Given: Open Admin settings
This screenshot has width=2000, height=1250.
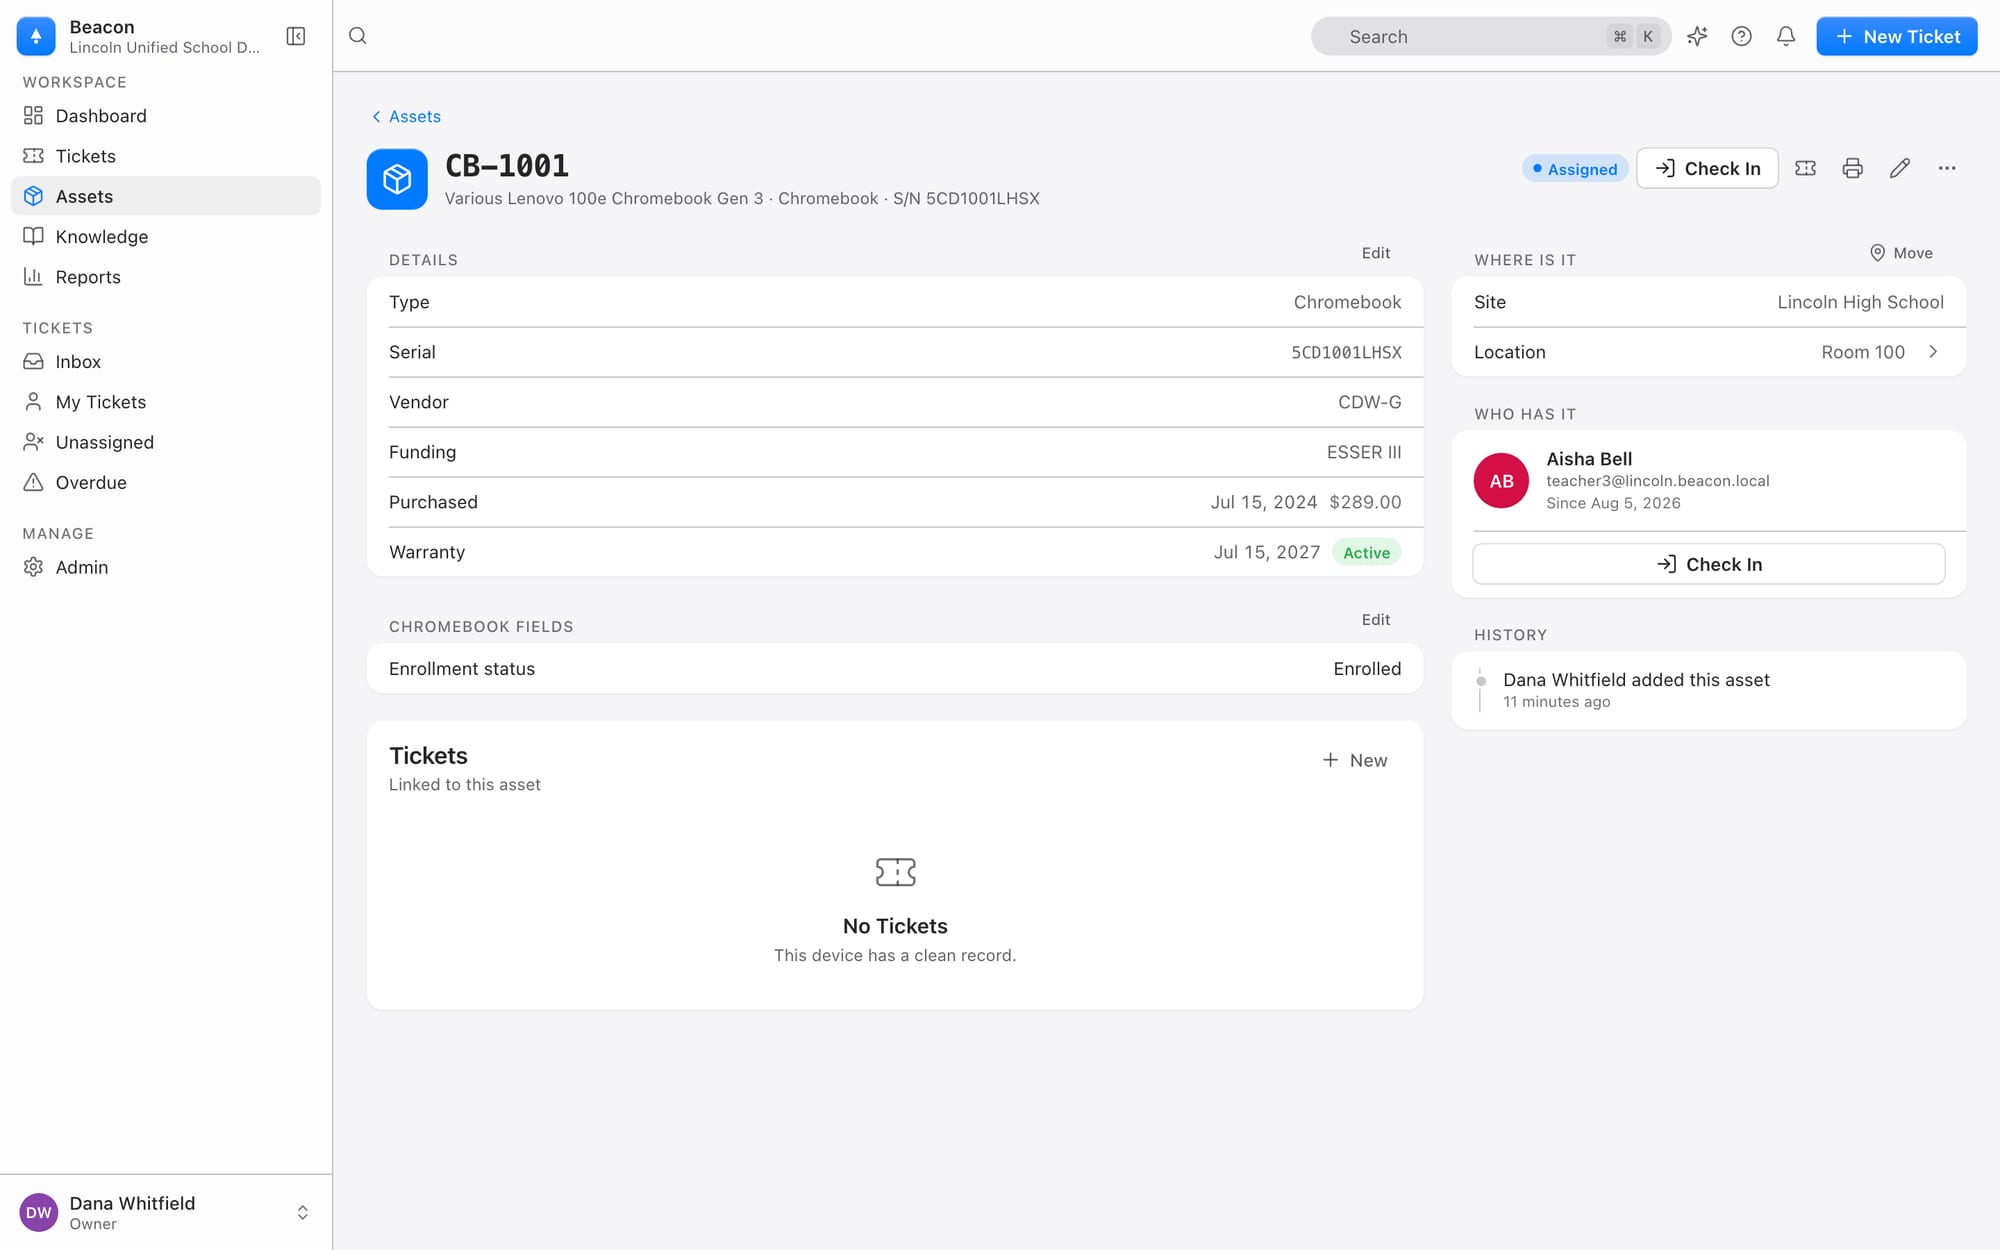Looking at the screenshot, I should (166, 567).
